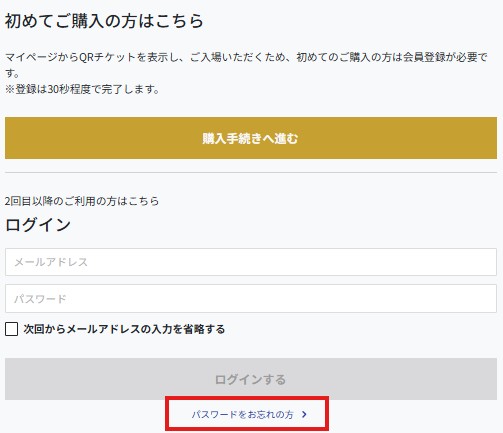Focus the メールアドレス input field

pos(251,262)
